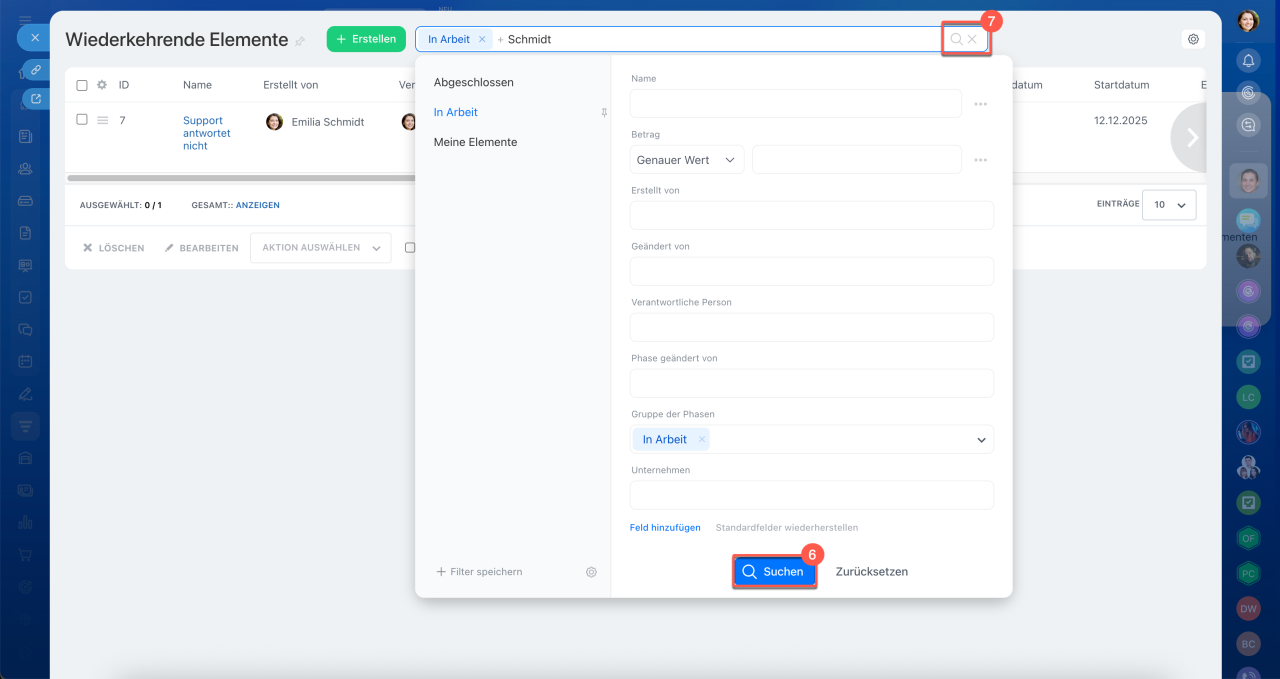Image resolution: width=1280 pixels, height=679 pixels.
Task: Open shopping cart icon in left sidebar
Action: point(26,554)
